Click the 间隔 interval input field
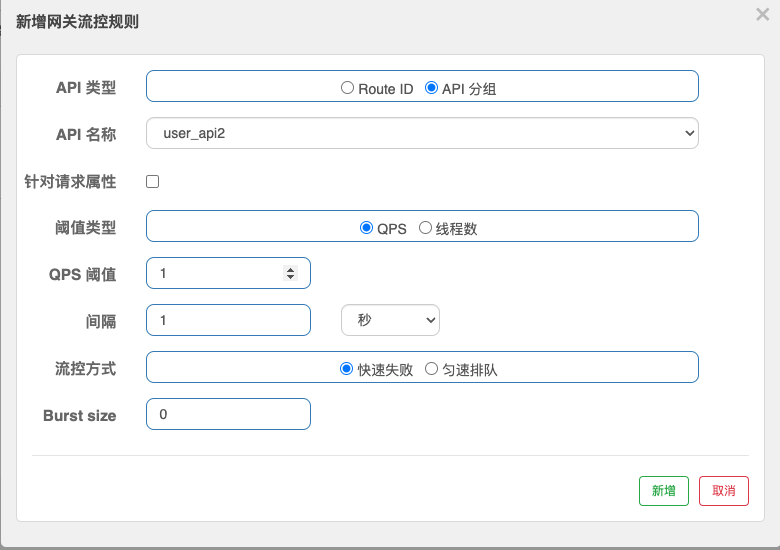The width and height of the screenshot is (780, 550). pyautogui.click(x=228, y=320)
